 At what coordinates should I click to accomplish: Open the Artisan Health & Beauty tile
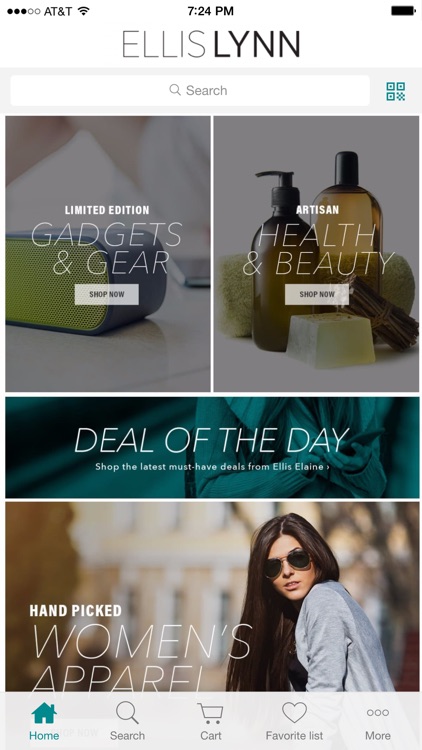(316, 254)
